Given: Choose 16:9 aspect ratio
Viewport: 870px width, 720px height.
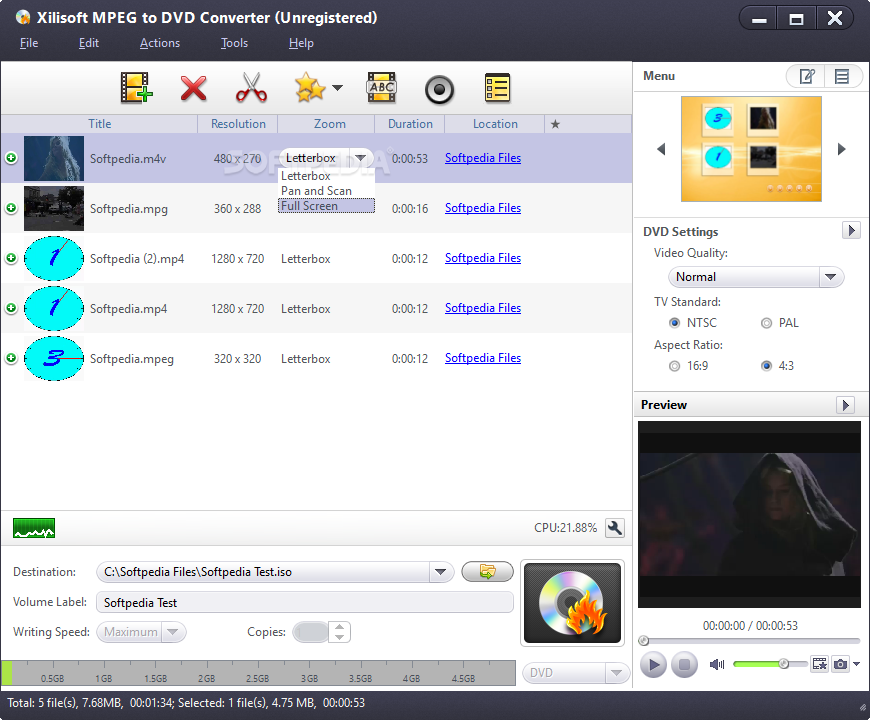Looking at the screenshot, I should tap(675, 366).
